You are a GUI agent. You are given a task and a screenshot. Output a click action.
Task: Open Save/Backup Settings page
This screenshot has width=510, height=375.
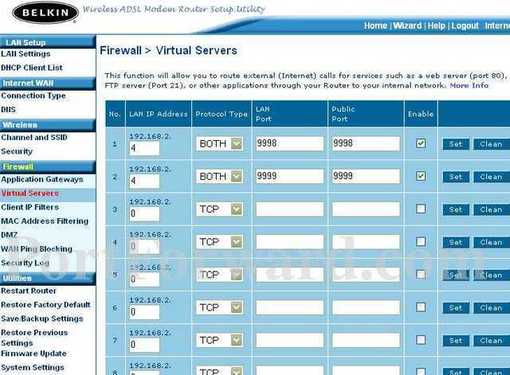click(x=42, y=319)
